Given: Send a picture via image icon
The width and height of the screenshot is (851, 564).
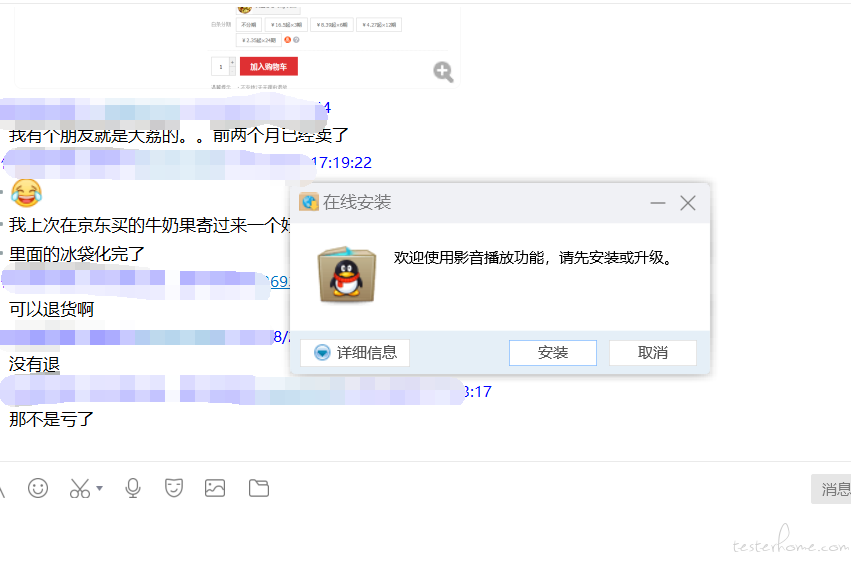Looking at the screenshot, I should tap(215, 488).
